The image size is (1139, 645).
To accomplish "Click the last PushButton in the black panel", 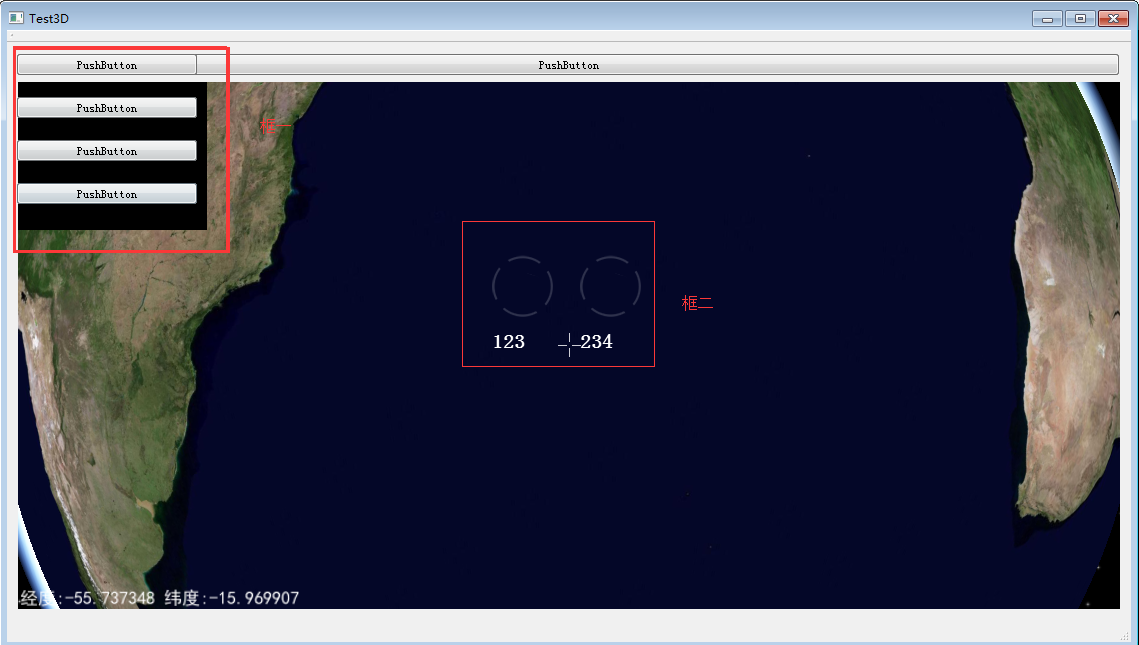I will [x=107, y=193].
